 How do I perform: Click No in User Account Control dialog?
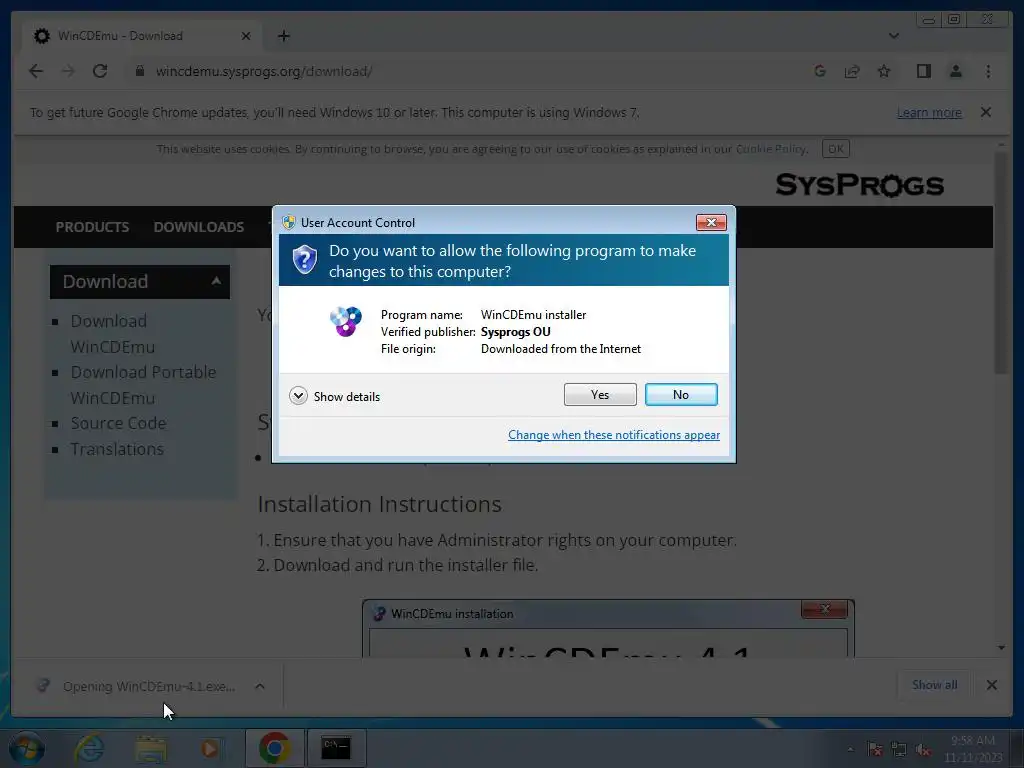(680, 394)
